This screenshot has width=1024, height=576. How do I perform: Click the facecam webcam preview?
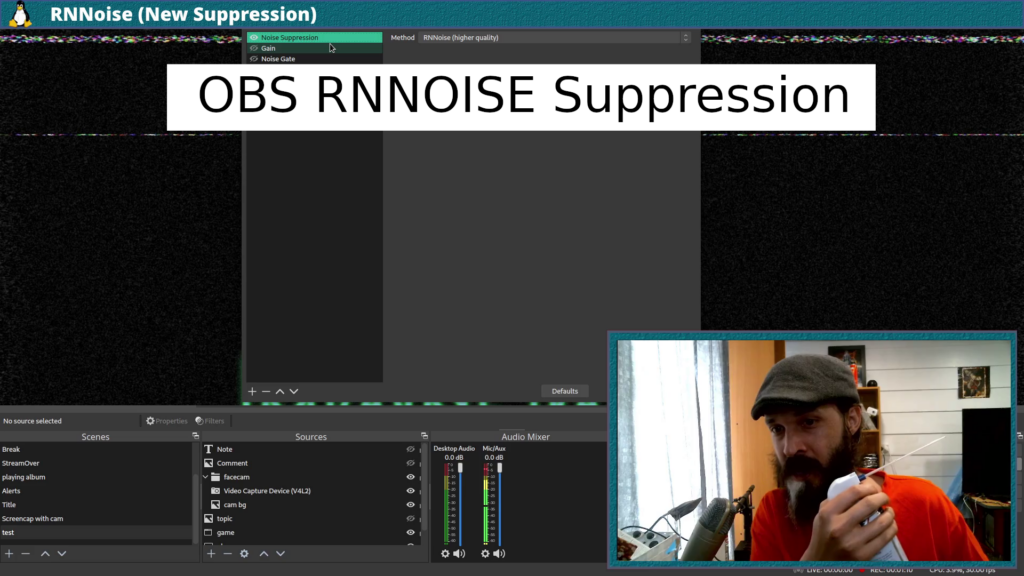[x=813, y=449]
